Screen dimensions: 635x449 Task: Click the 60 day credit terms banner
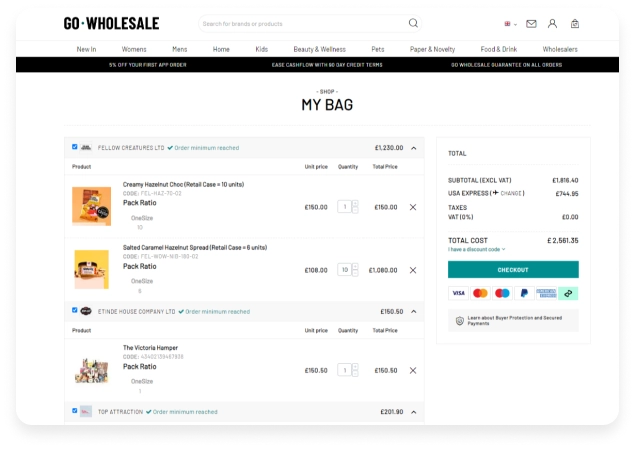pos(327,65)
